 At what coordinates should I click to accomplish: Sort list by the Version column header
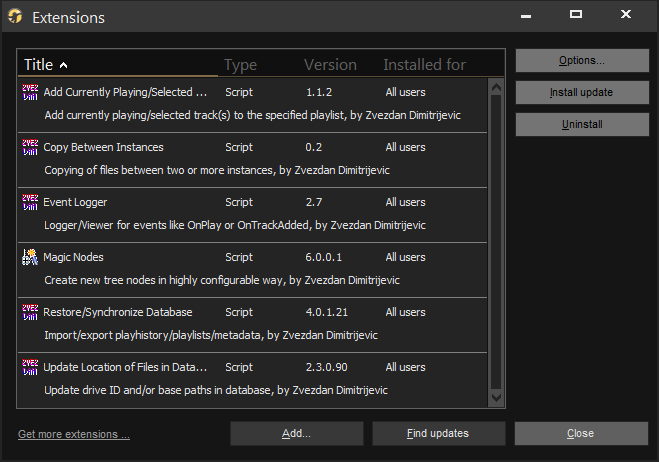330,65
